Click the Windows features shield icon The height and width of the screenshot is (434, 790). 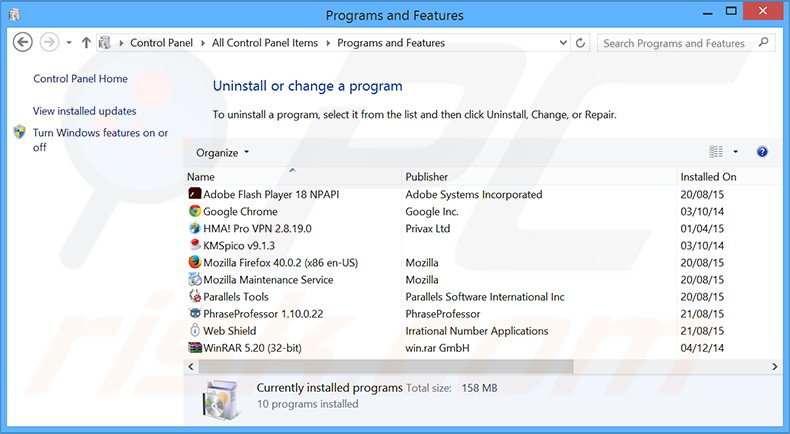point(20,132)
